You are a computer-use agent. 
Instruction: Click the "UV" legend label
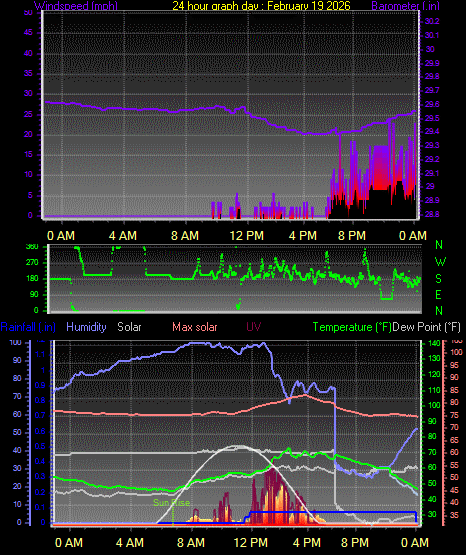click(x=253, y=327)
